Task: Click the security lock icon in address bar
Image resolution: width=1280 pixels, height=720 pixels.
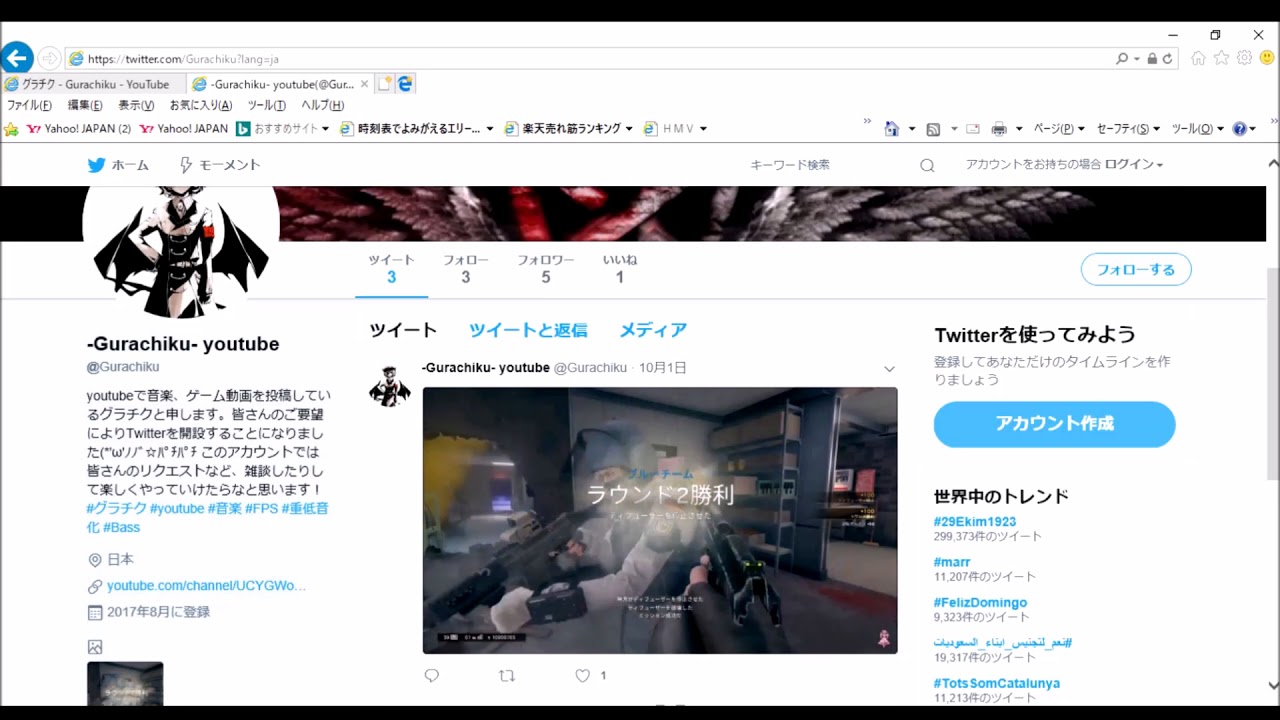Action: [1152, 59]
